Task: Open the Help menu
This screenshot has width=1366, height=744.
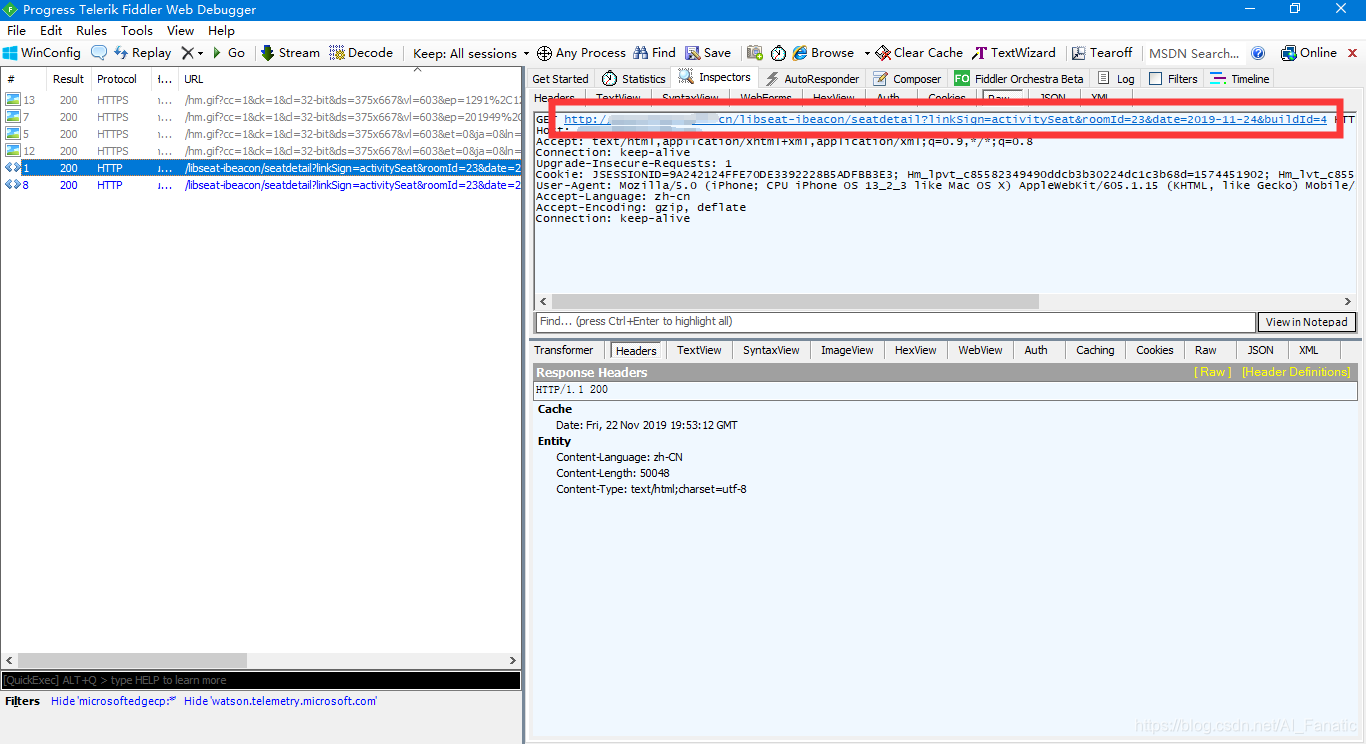Action: pos(221,31)
